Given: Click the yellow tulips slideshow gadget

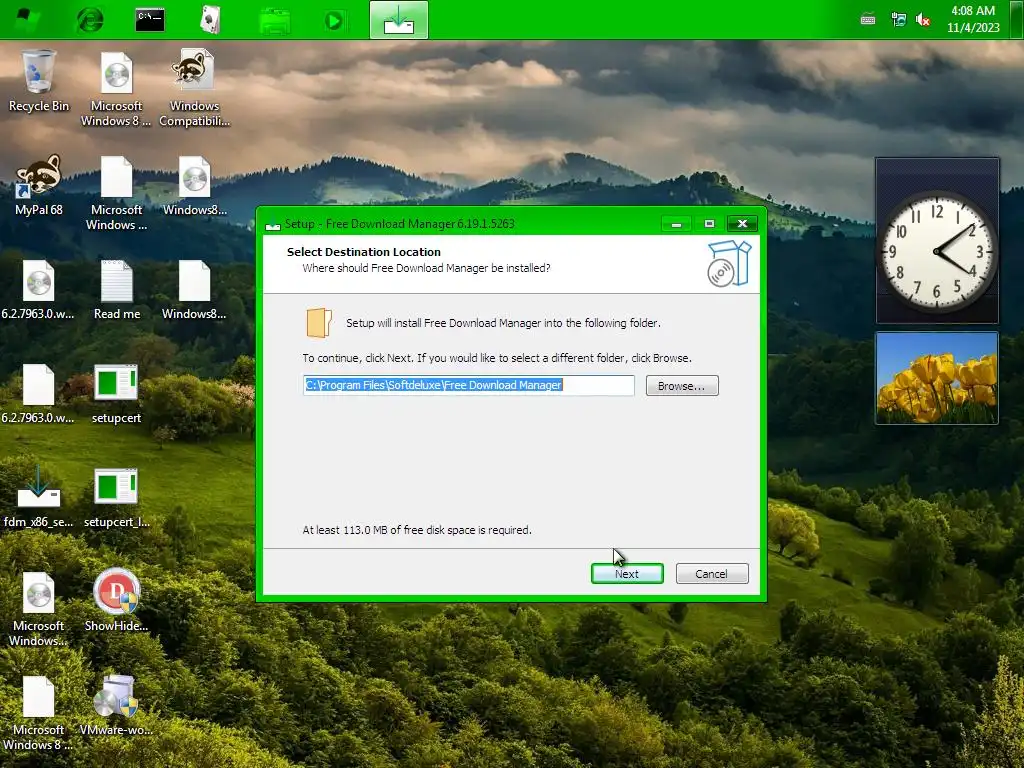Looking at the screenshot, I should pyautogui.click(x=936, y=378).
